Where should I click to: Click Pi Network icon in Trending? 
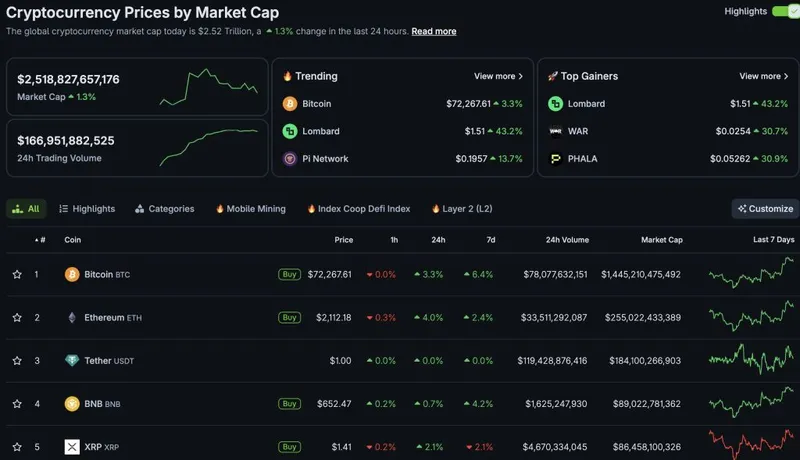290,159
